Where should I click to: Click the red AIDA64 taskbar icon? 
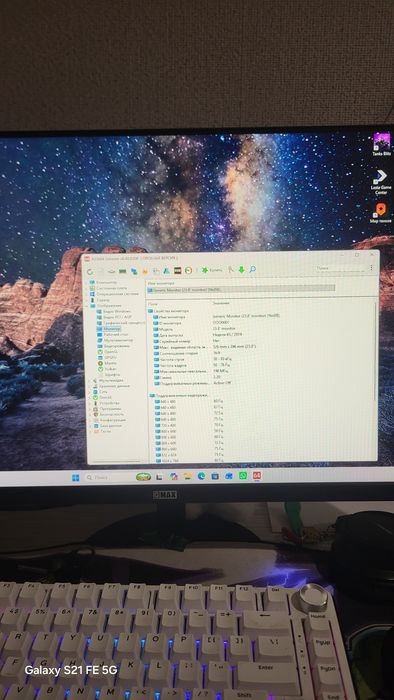click(x=257, y=475)
